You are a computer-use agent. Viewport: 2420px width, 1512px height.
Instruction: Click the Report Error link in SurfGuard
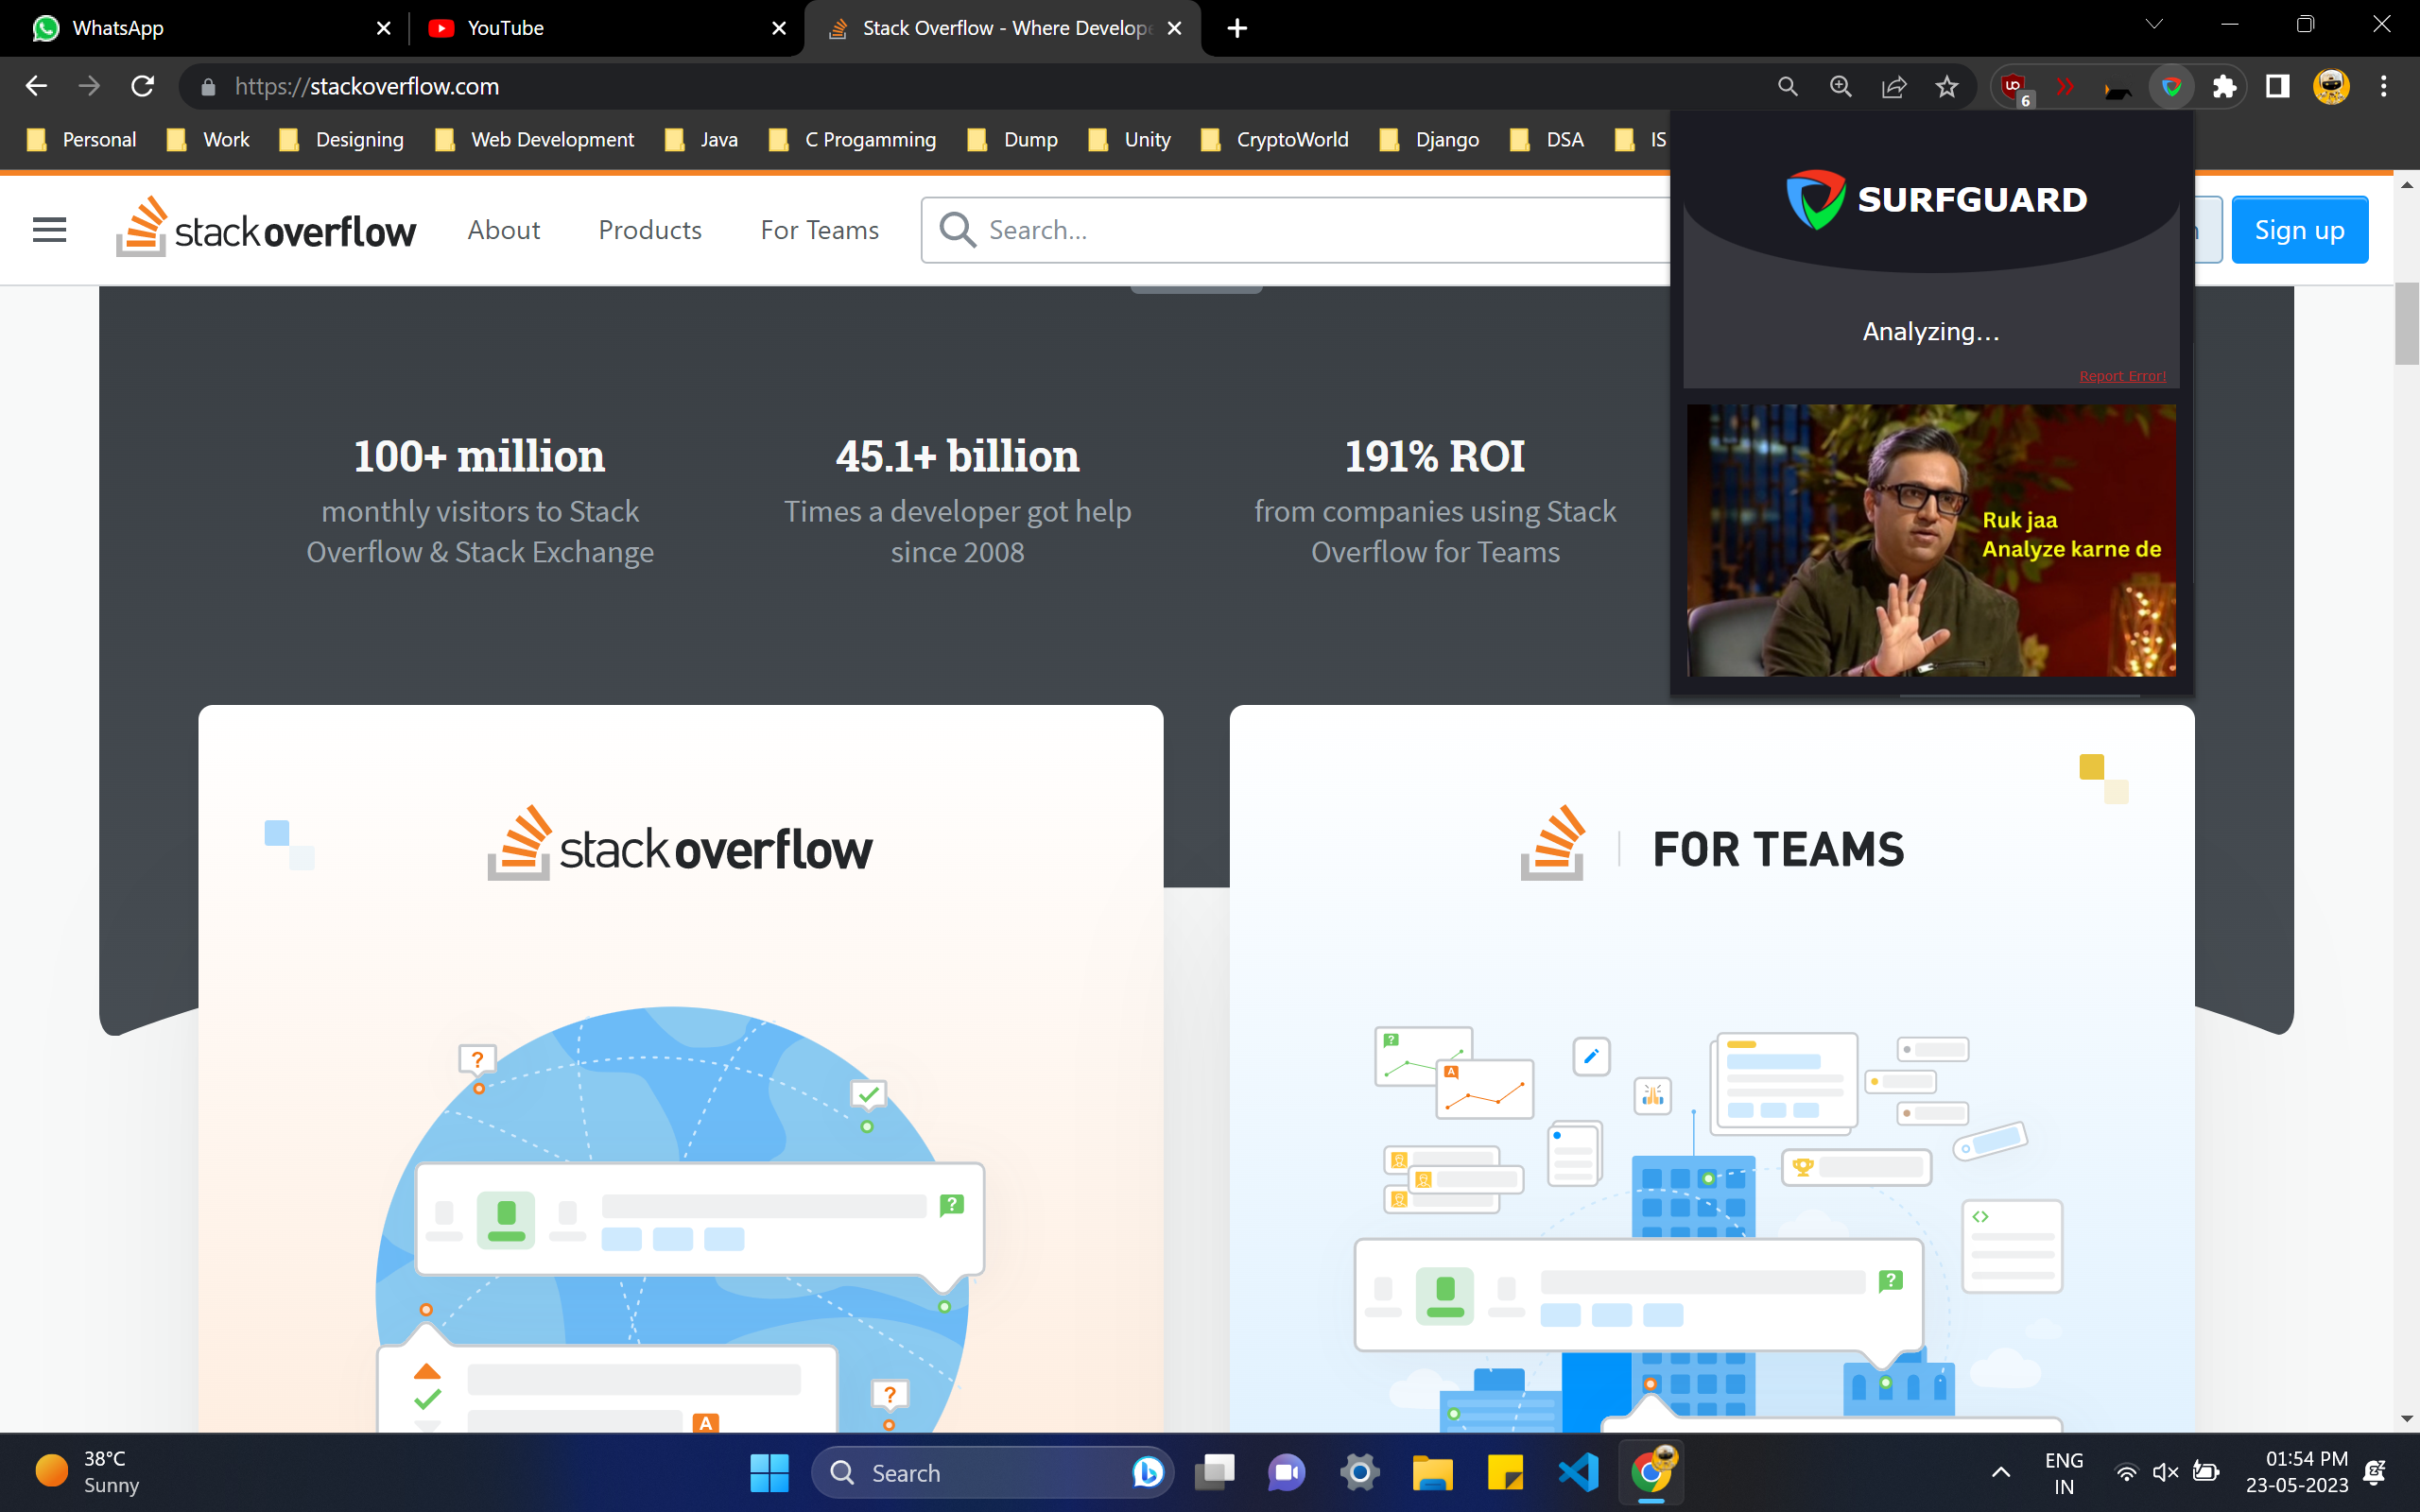click(x=2122, y=376)
